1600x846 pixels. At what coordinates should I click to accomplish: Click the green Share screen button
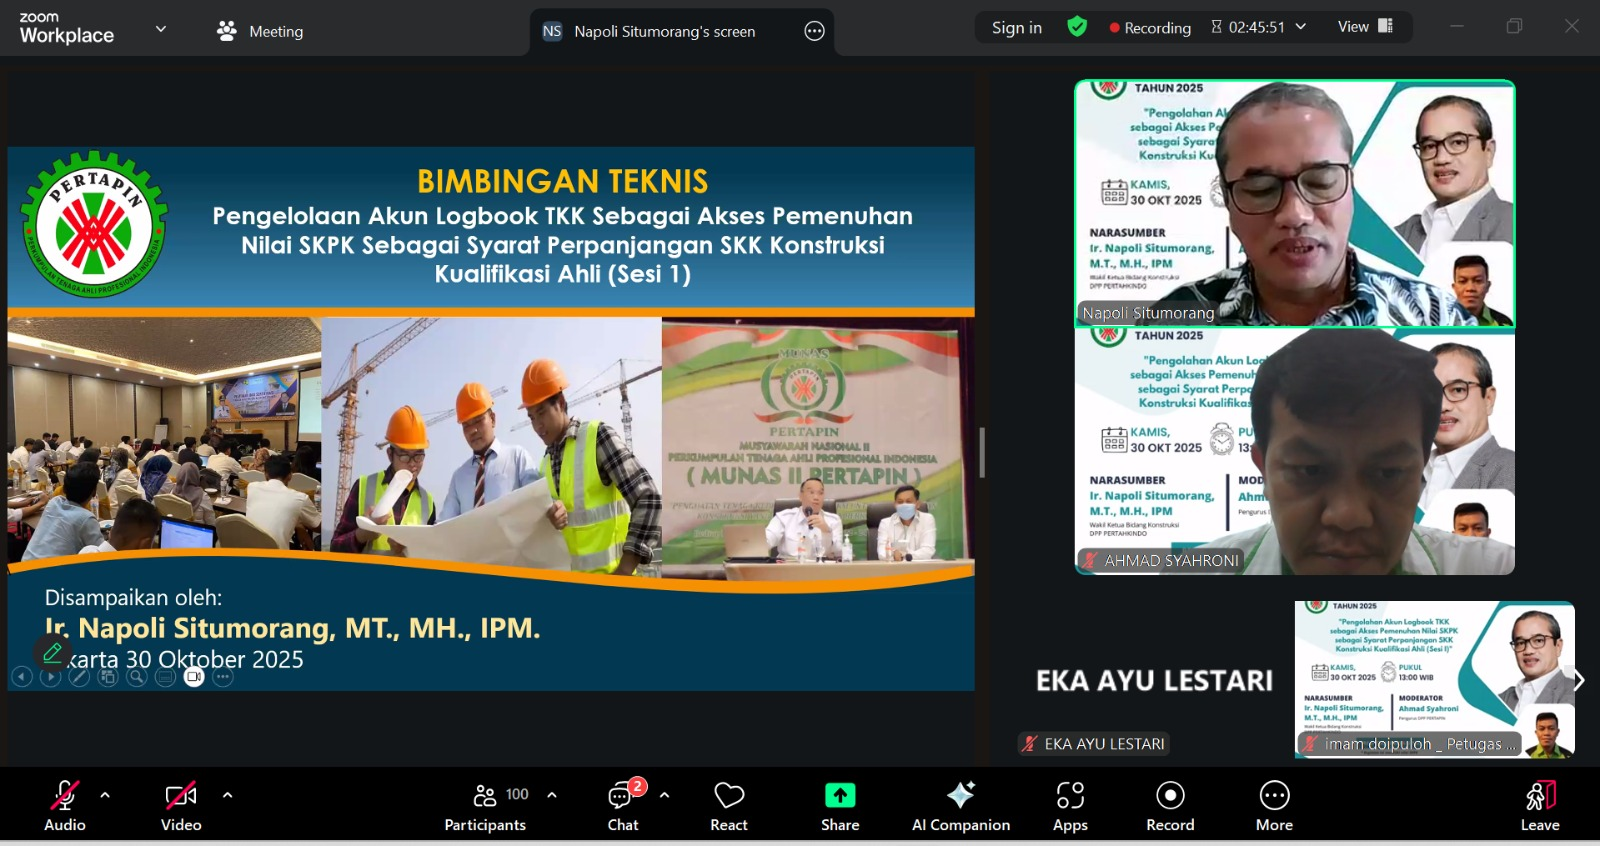pyautogui.click(x=840, y=804)
